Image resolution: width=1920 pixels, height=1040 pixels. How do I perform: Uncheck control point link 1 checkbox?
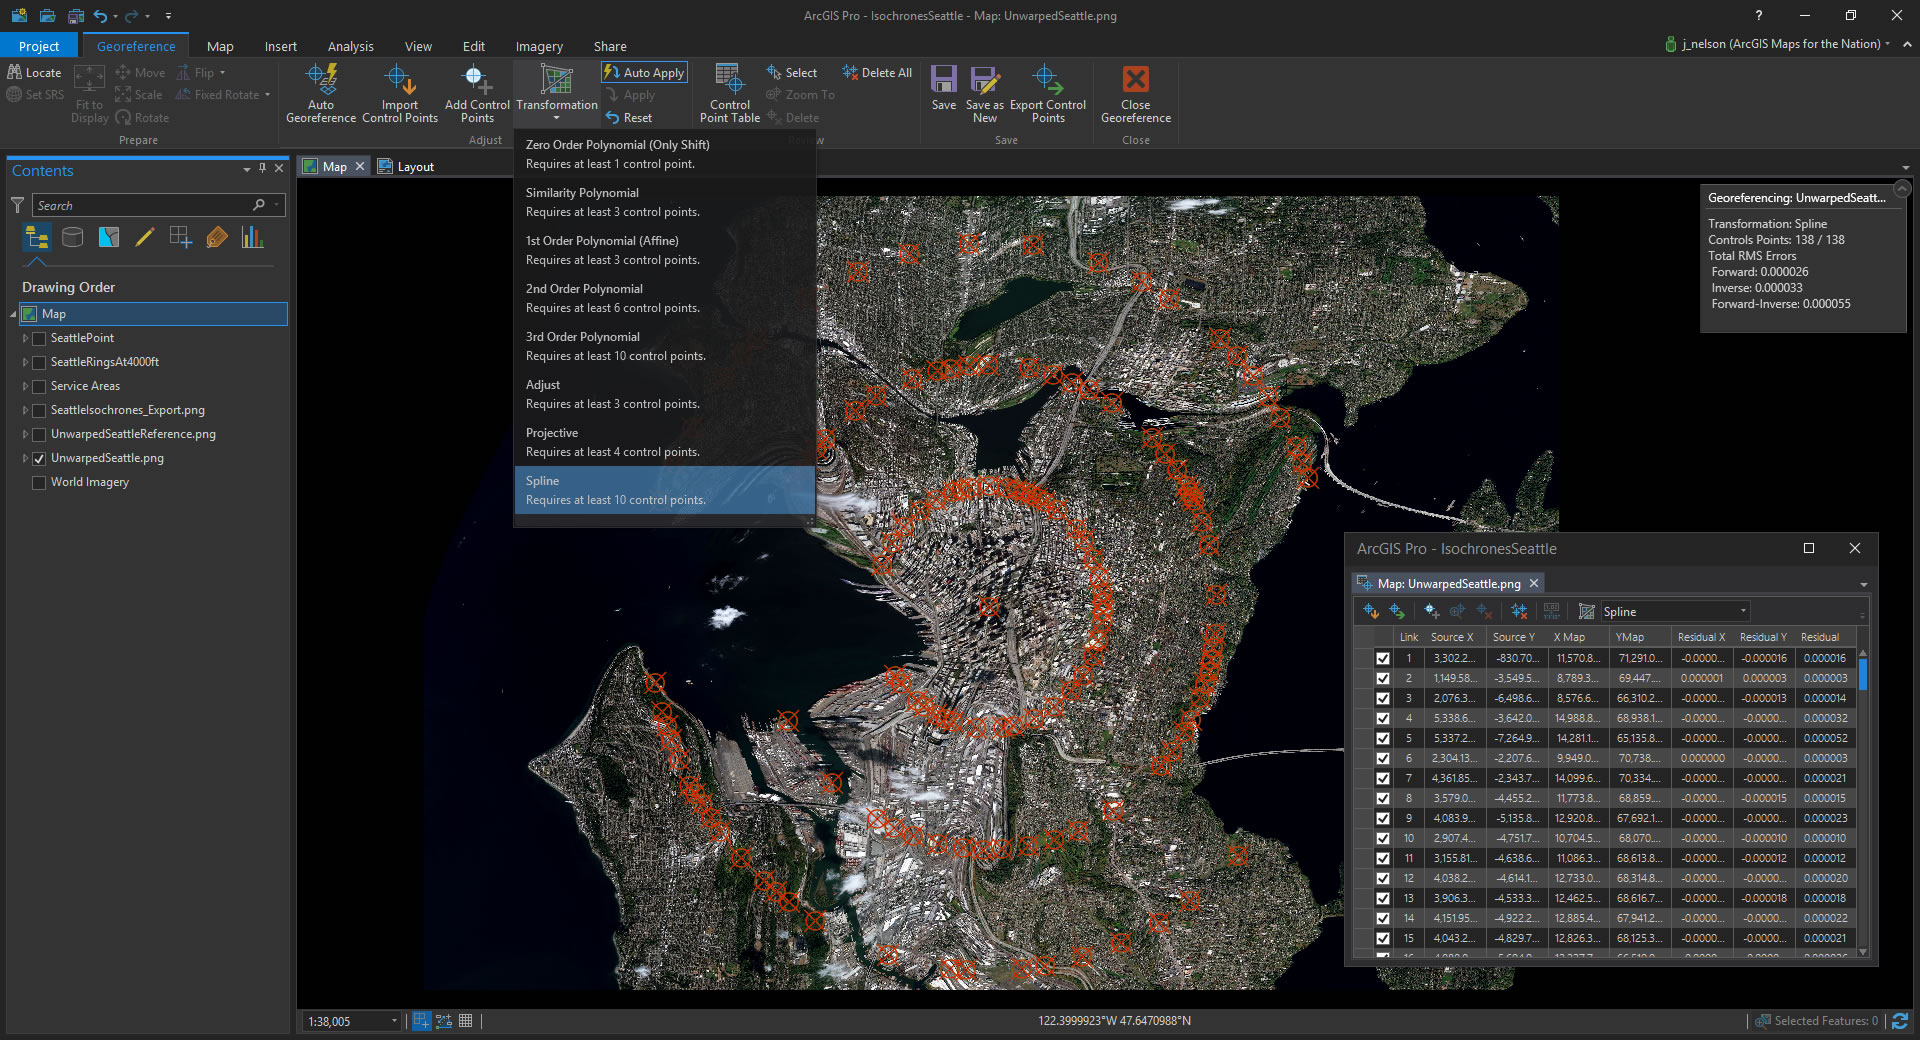point(1382,659)
